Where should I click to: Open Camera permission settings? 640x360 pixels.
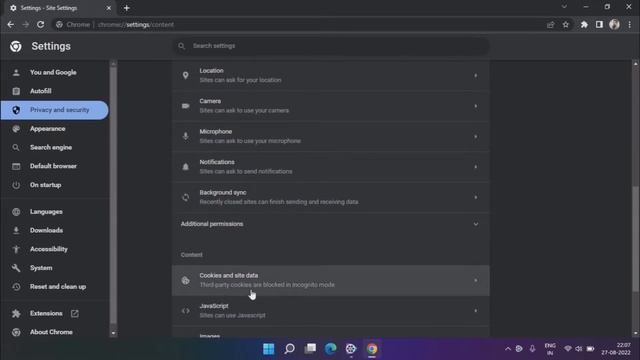pos(331,106)
